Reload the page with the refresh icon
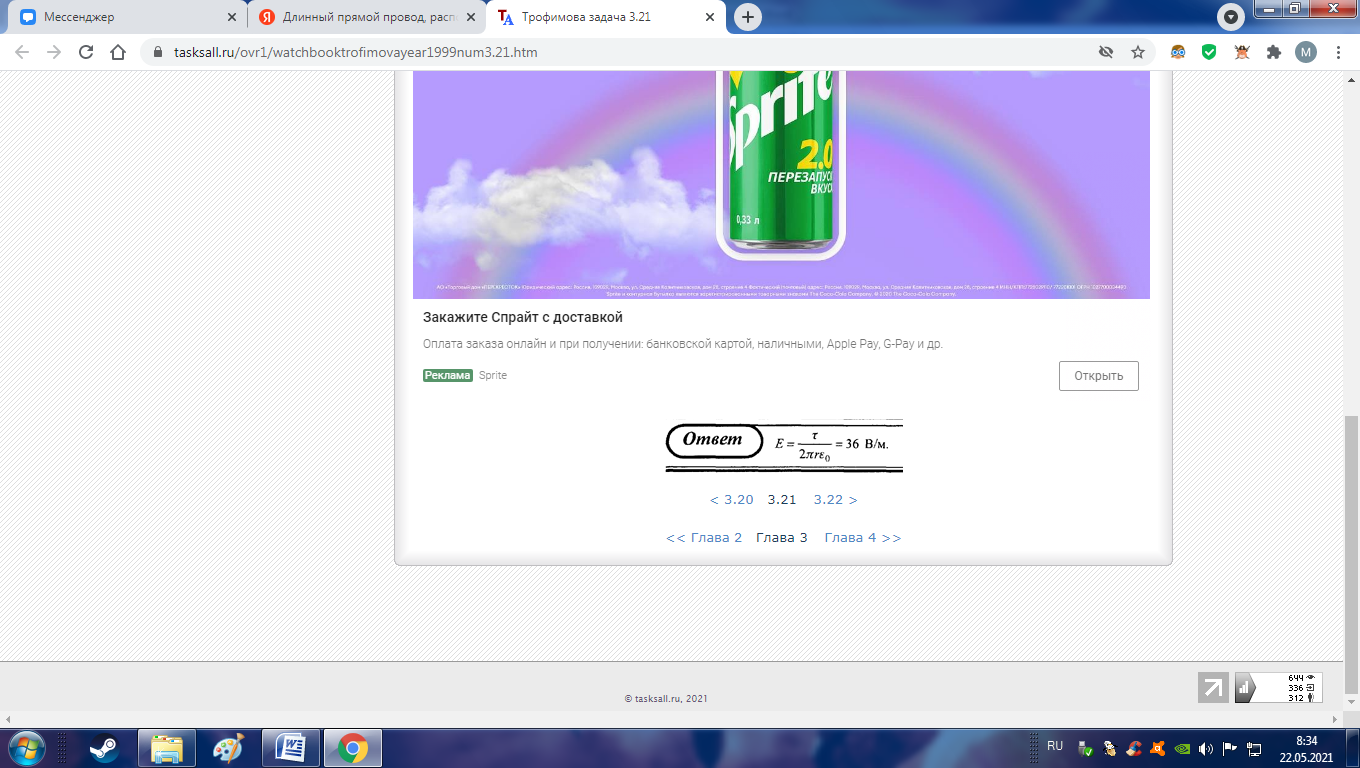The height and width of the screenshot is (768, 1360). click(x=86, y=52)
